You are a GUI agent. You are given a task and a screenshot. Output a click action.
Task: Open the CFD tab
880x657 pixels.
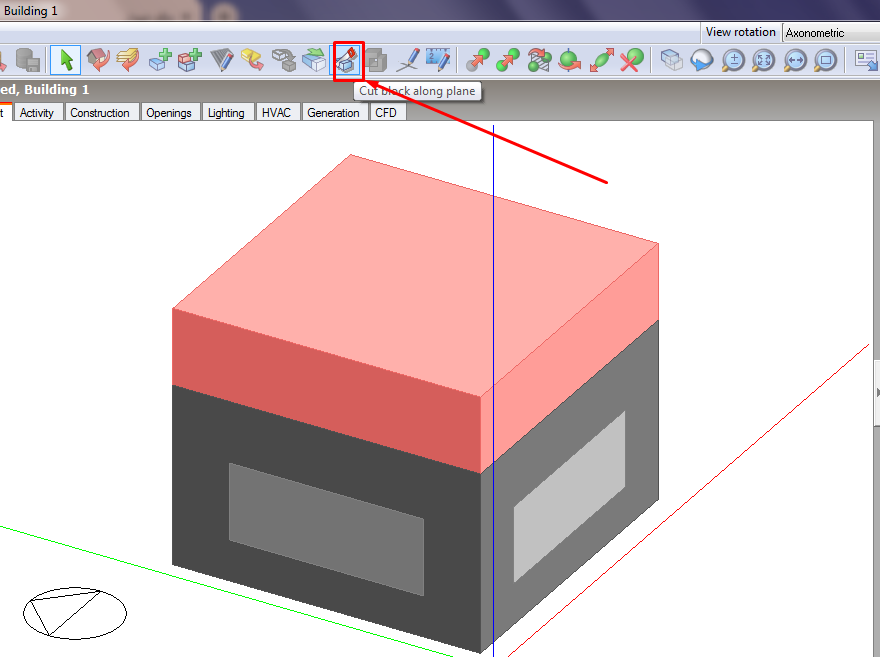point(386,113)
